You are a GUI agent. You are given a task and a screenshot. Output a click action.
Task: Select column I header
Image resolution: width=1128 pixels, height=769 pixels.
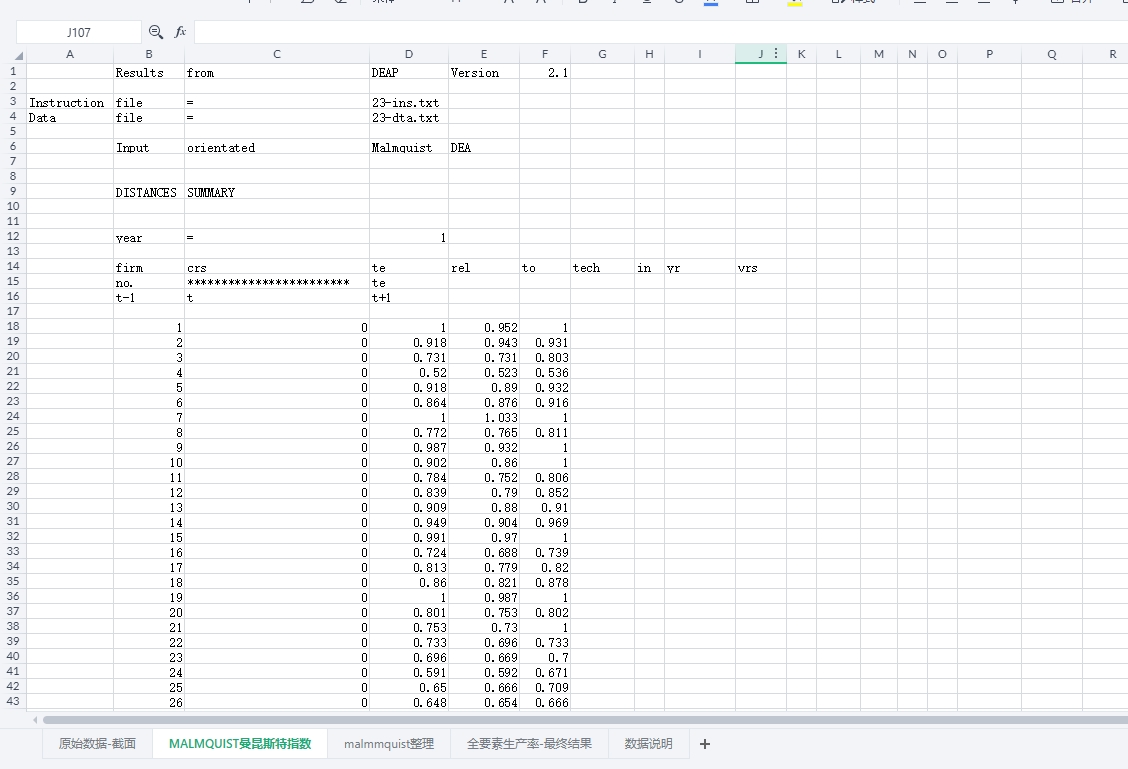tap(699, 55)
